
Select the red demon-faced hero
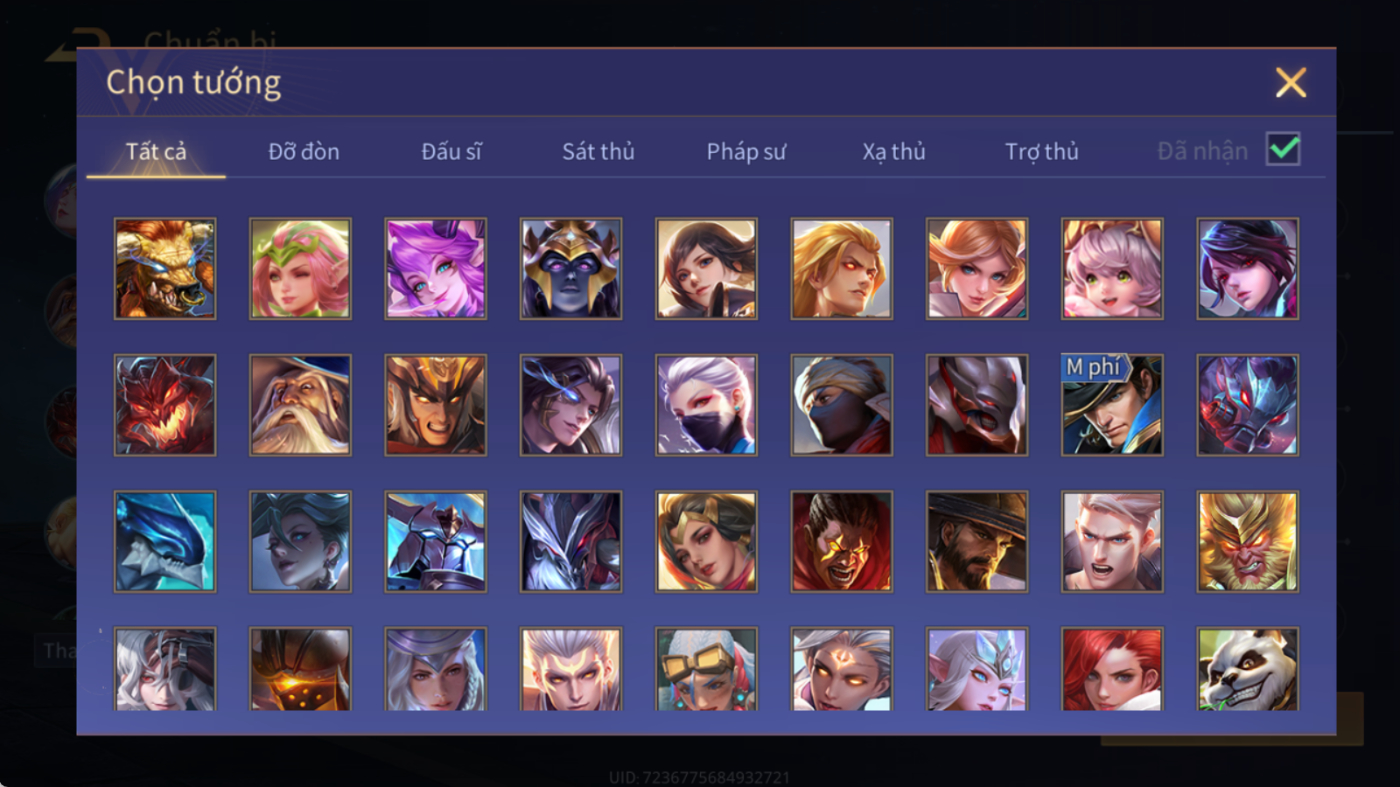pos(165,405)
